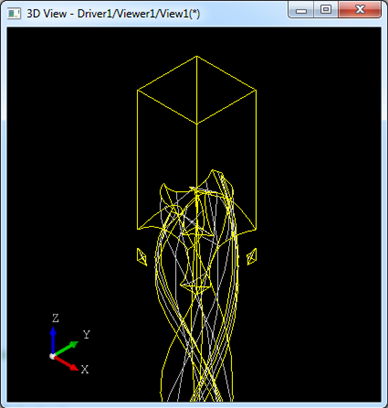Close the 3D View window
Image resolution: width=388 pixels, height=408 pixels.
coord(360,10)
